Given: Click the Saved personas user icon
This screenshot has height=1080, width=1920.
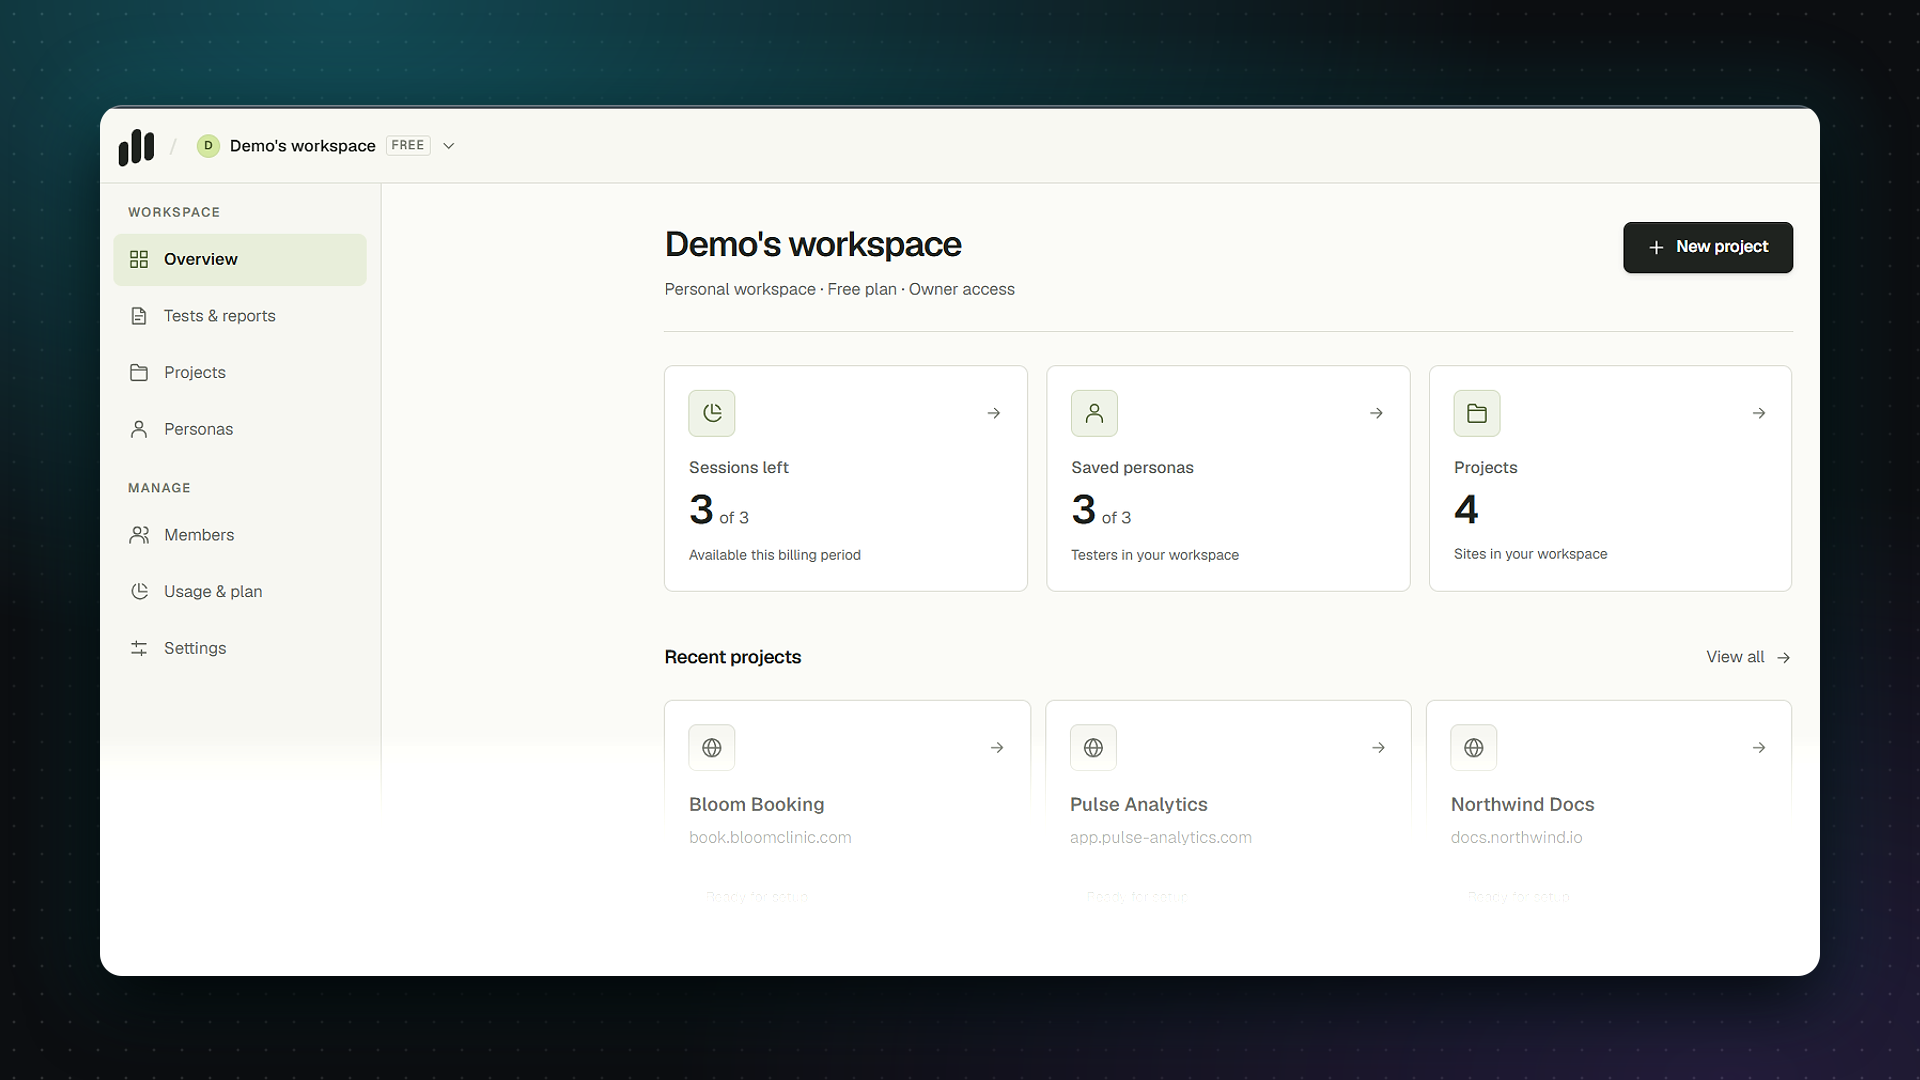Looking at the screenshot, I should click(1094, 413).
